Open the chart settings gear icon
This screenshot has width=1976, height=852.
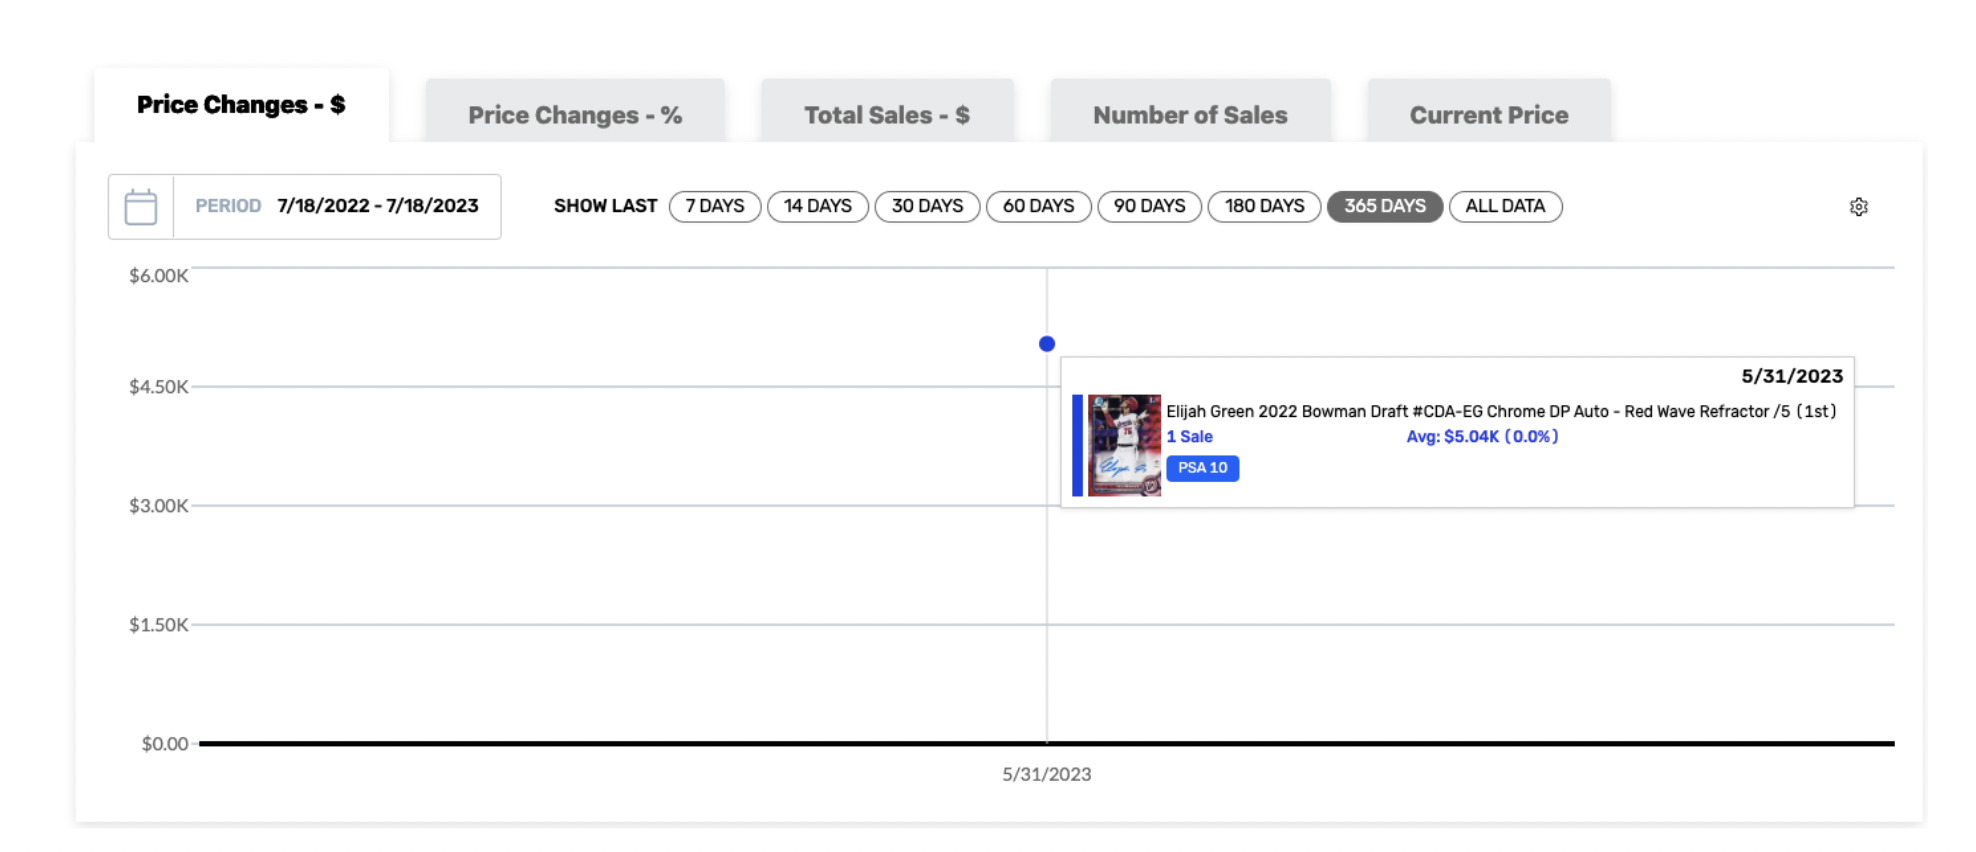pyautogui.click(x=1858, y=207)
